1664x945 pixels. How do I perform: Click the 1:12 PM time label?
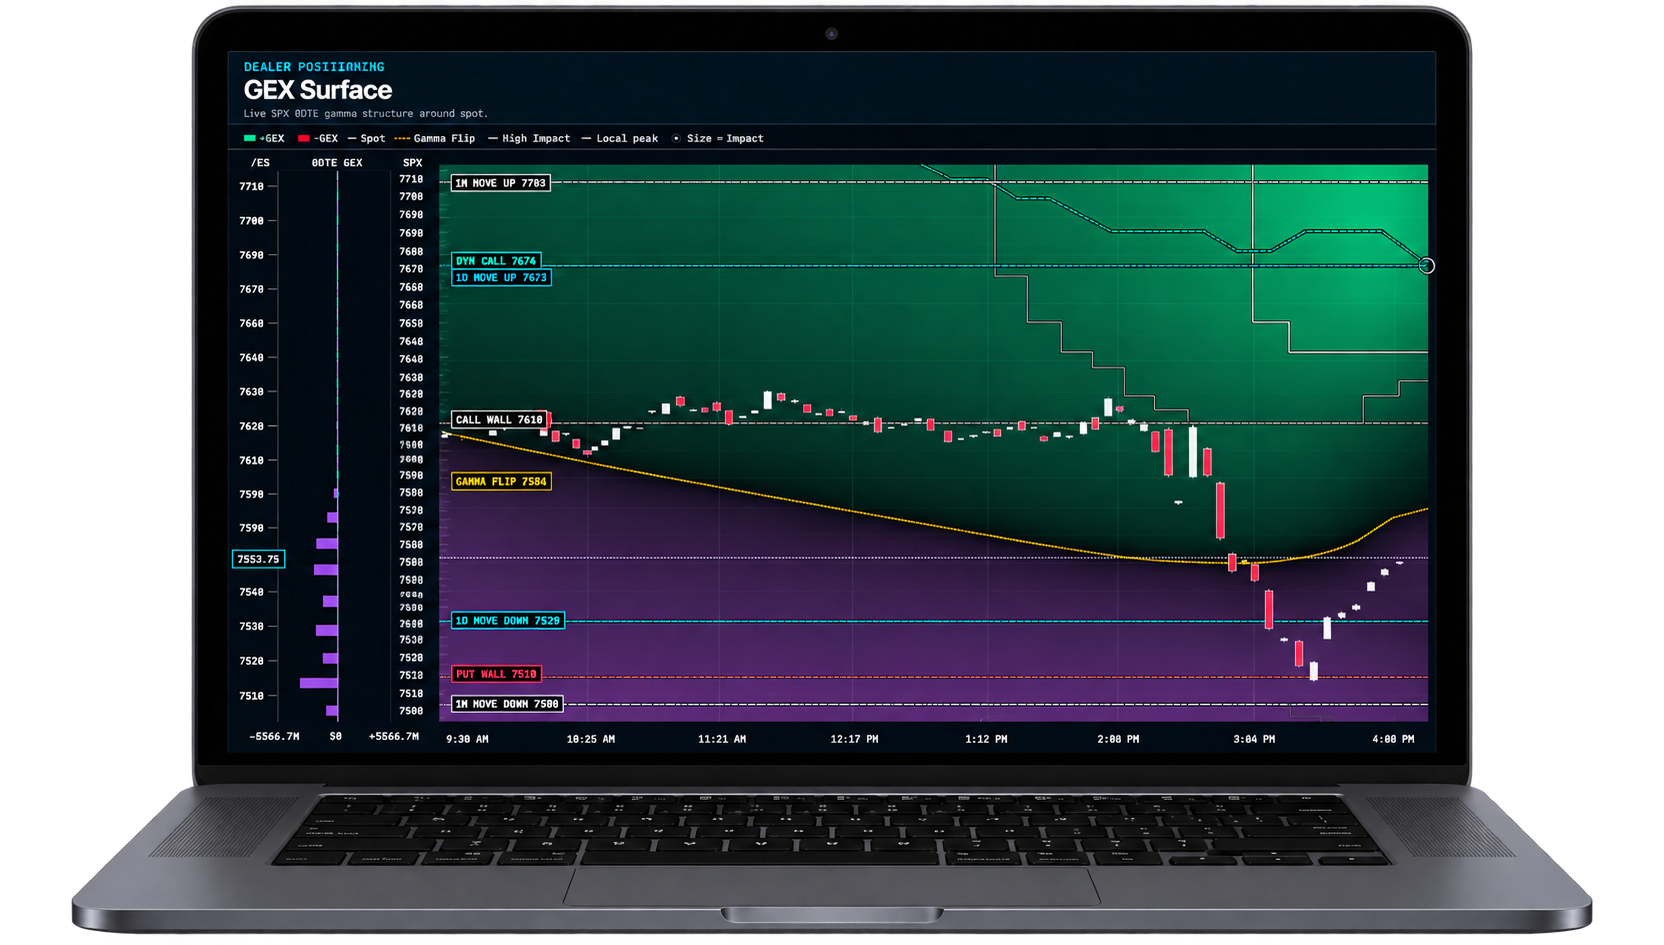986,739
